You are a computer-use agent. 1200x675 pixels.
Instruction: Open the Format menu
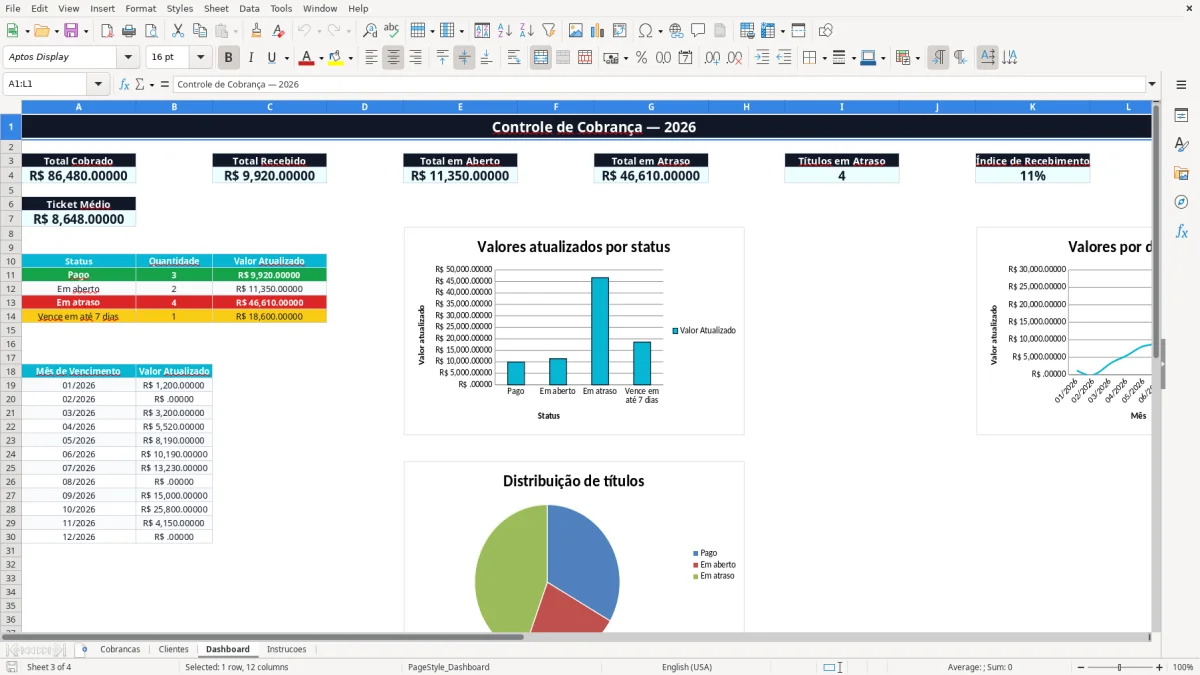pos(141,8)
